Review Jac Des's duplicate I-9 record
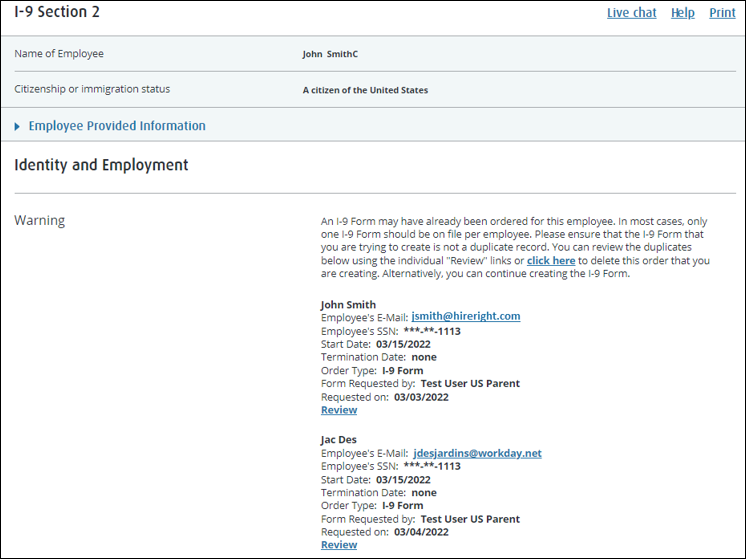746x559 pixels. coord(339,545)
